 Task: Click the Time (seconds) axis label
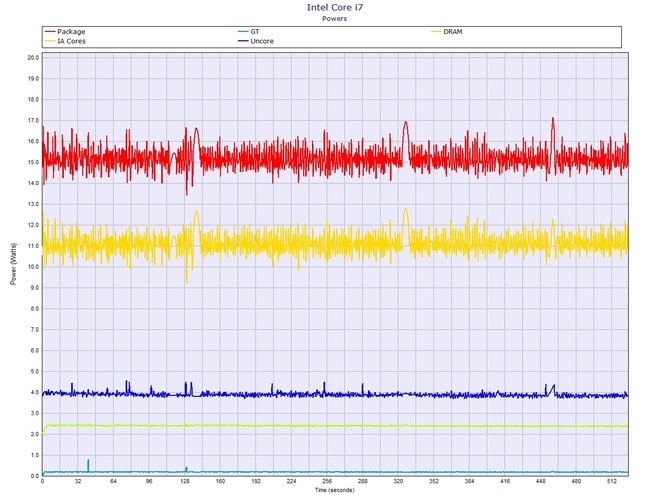click(335, 490)
